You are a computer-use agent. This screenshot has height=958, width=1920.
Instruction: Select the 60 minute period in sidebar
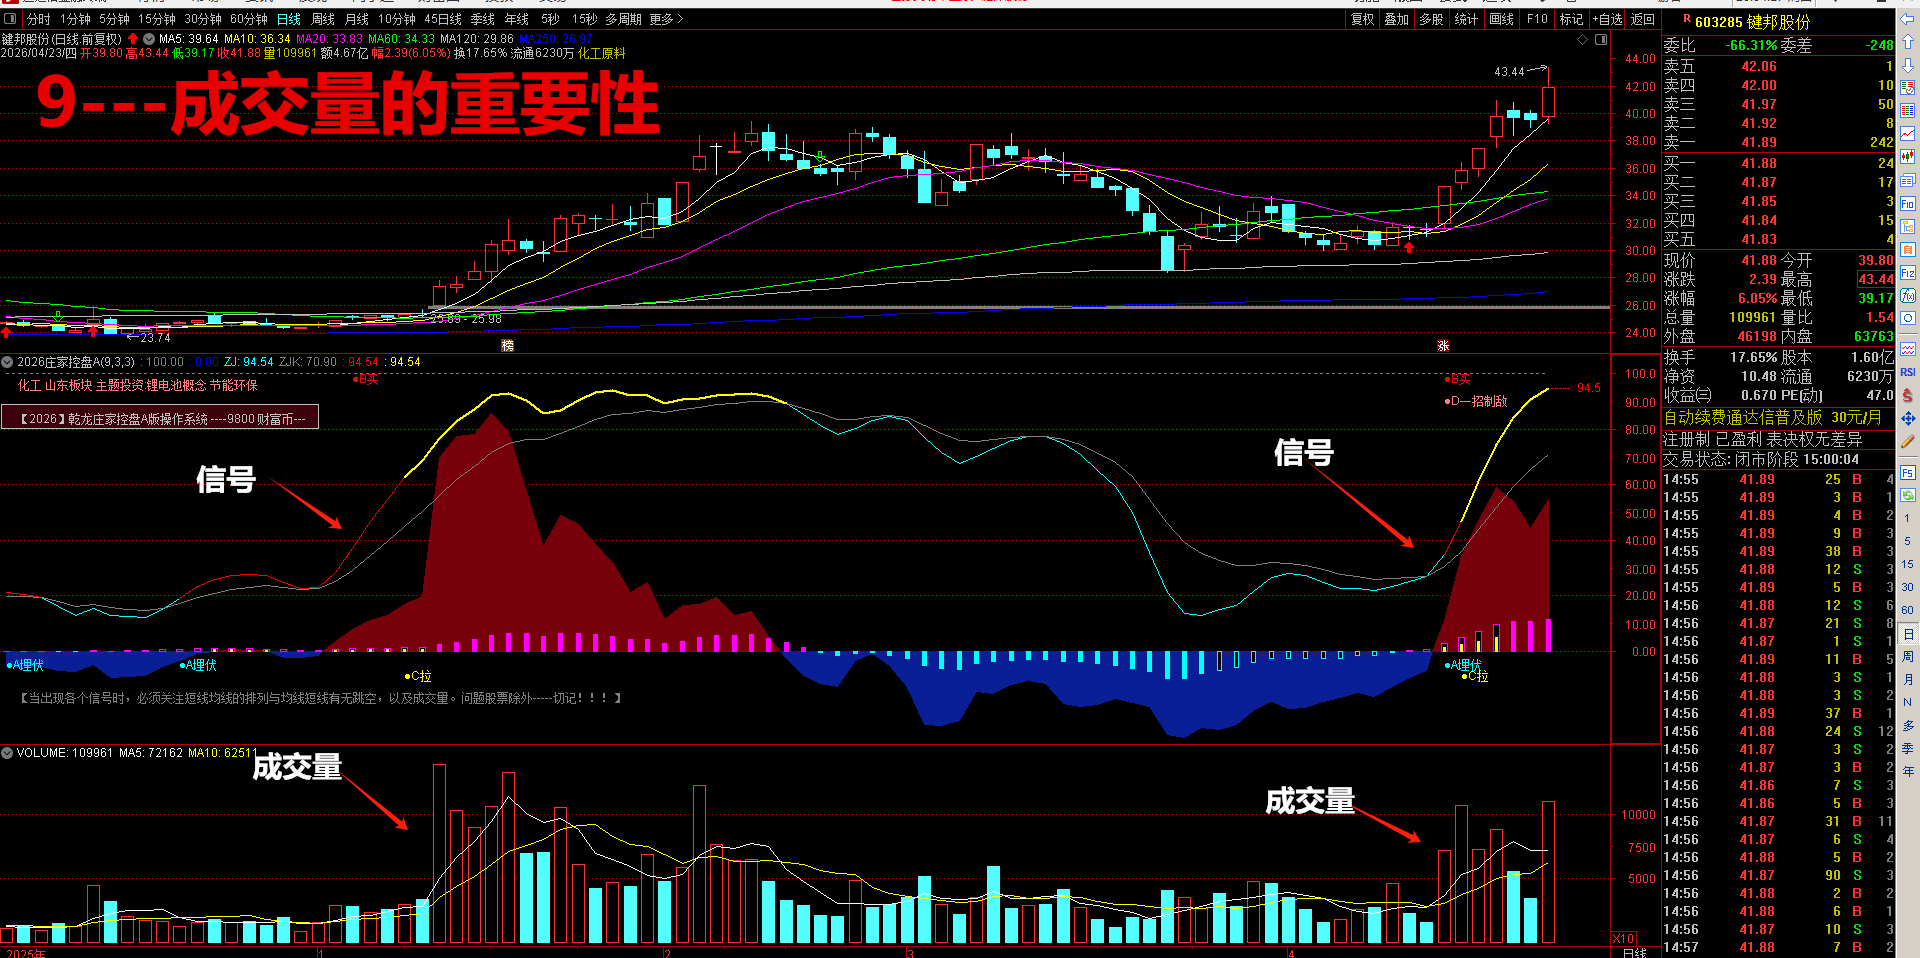click(1907, 610)
